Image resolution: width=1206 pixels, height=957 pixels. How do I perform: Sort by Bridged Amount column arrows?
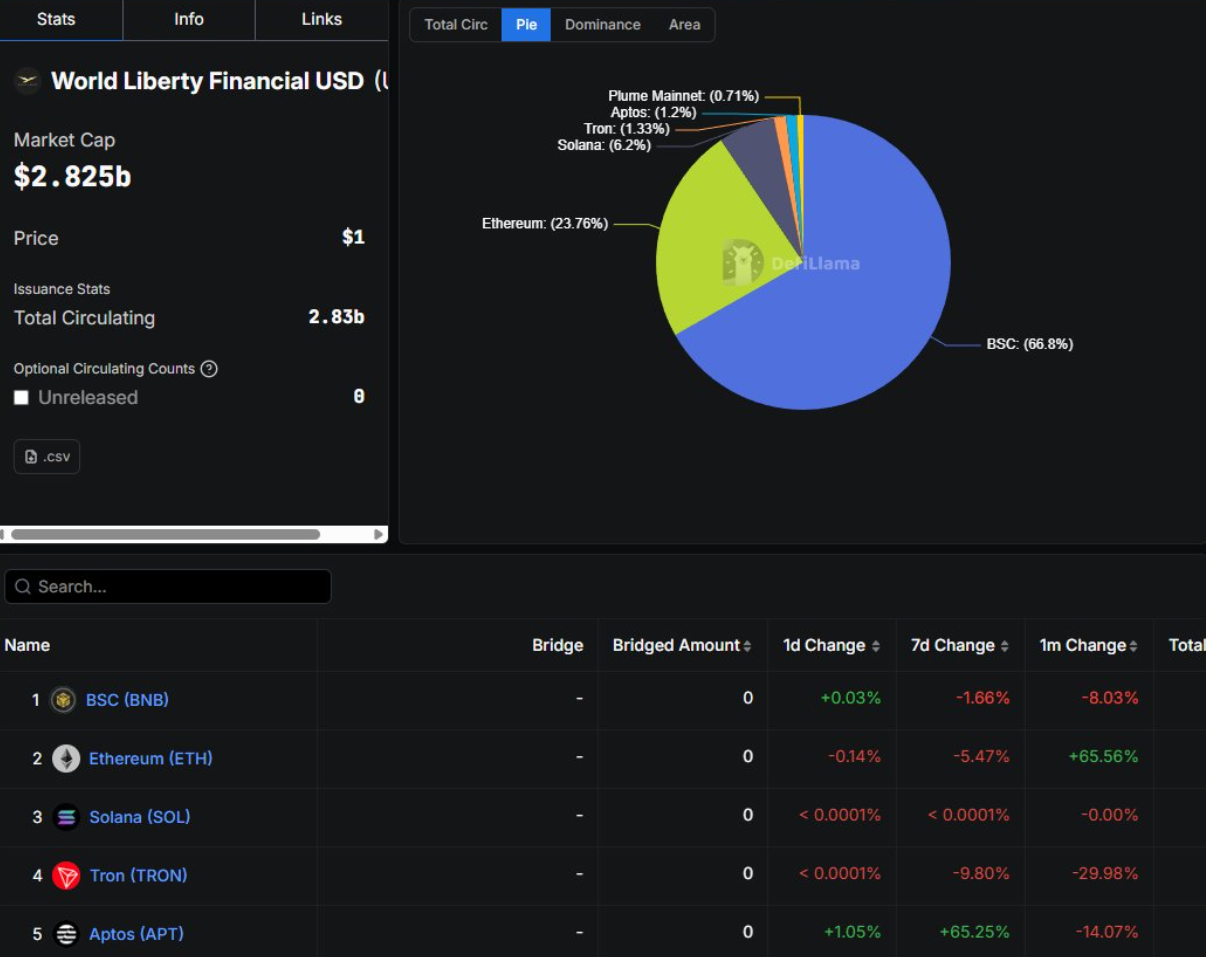click(x=747, y=646)
